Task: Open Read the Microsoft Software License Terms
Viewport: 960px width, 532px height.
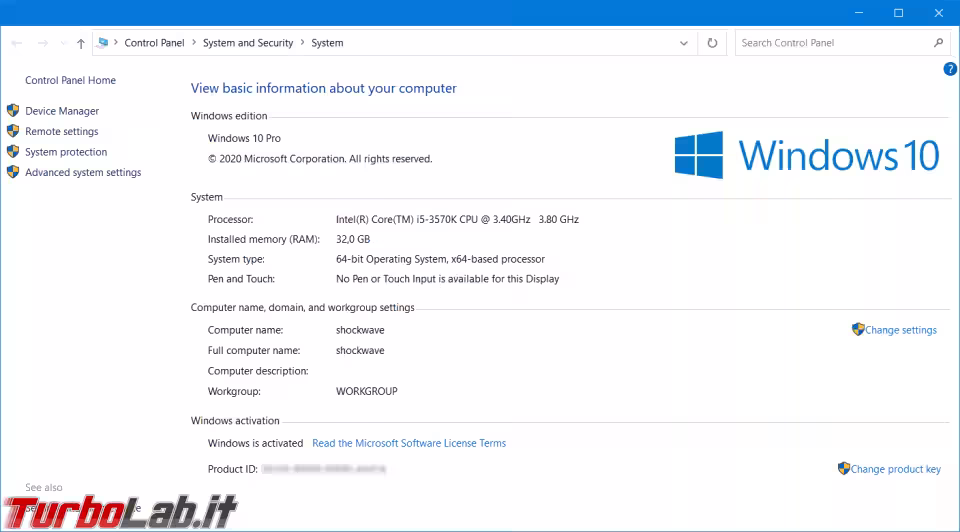Action: click(x=409, y=443)
